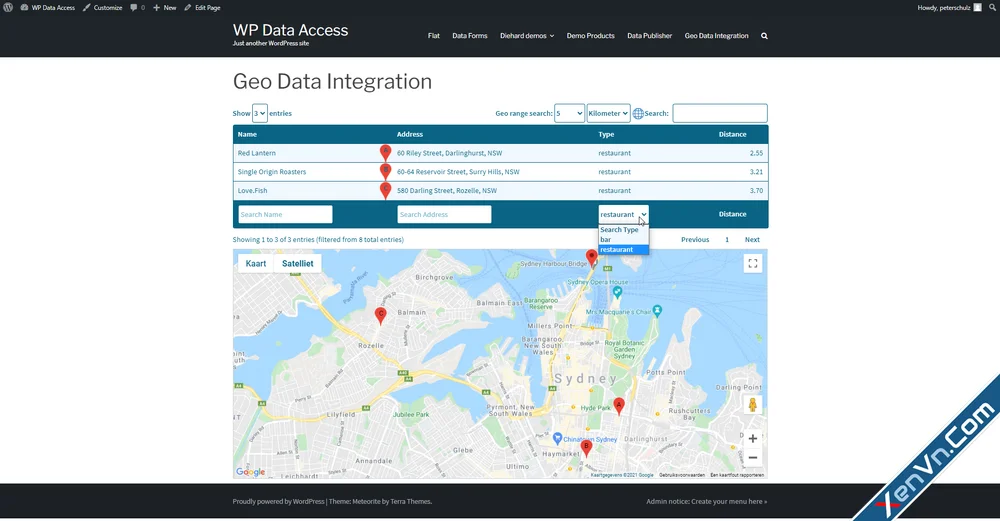Focus the Search Name filter field

pos(285,214)
